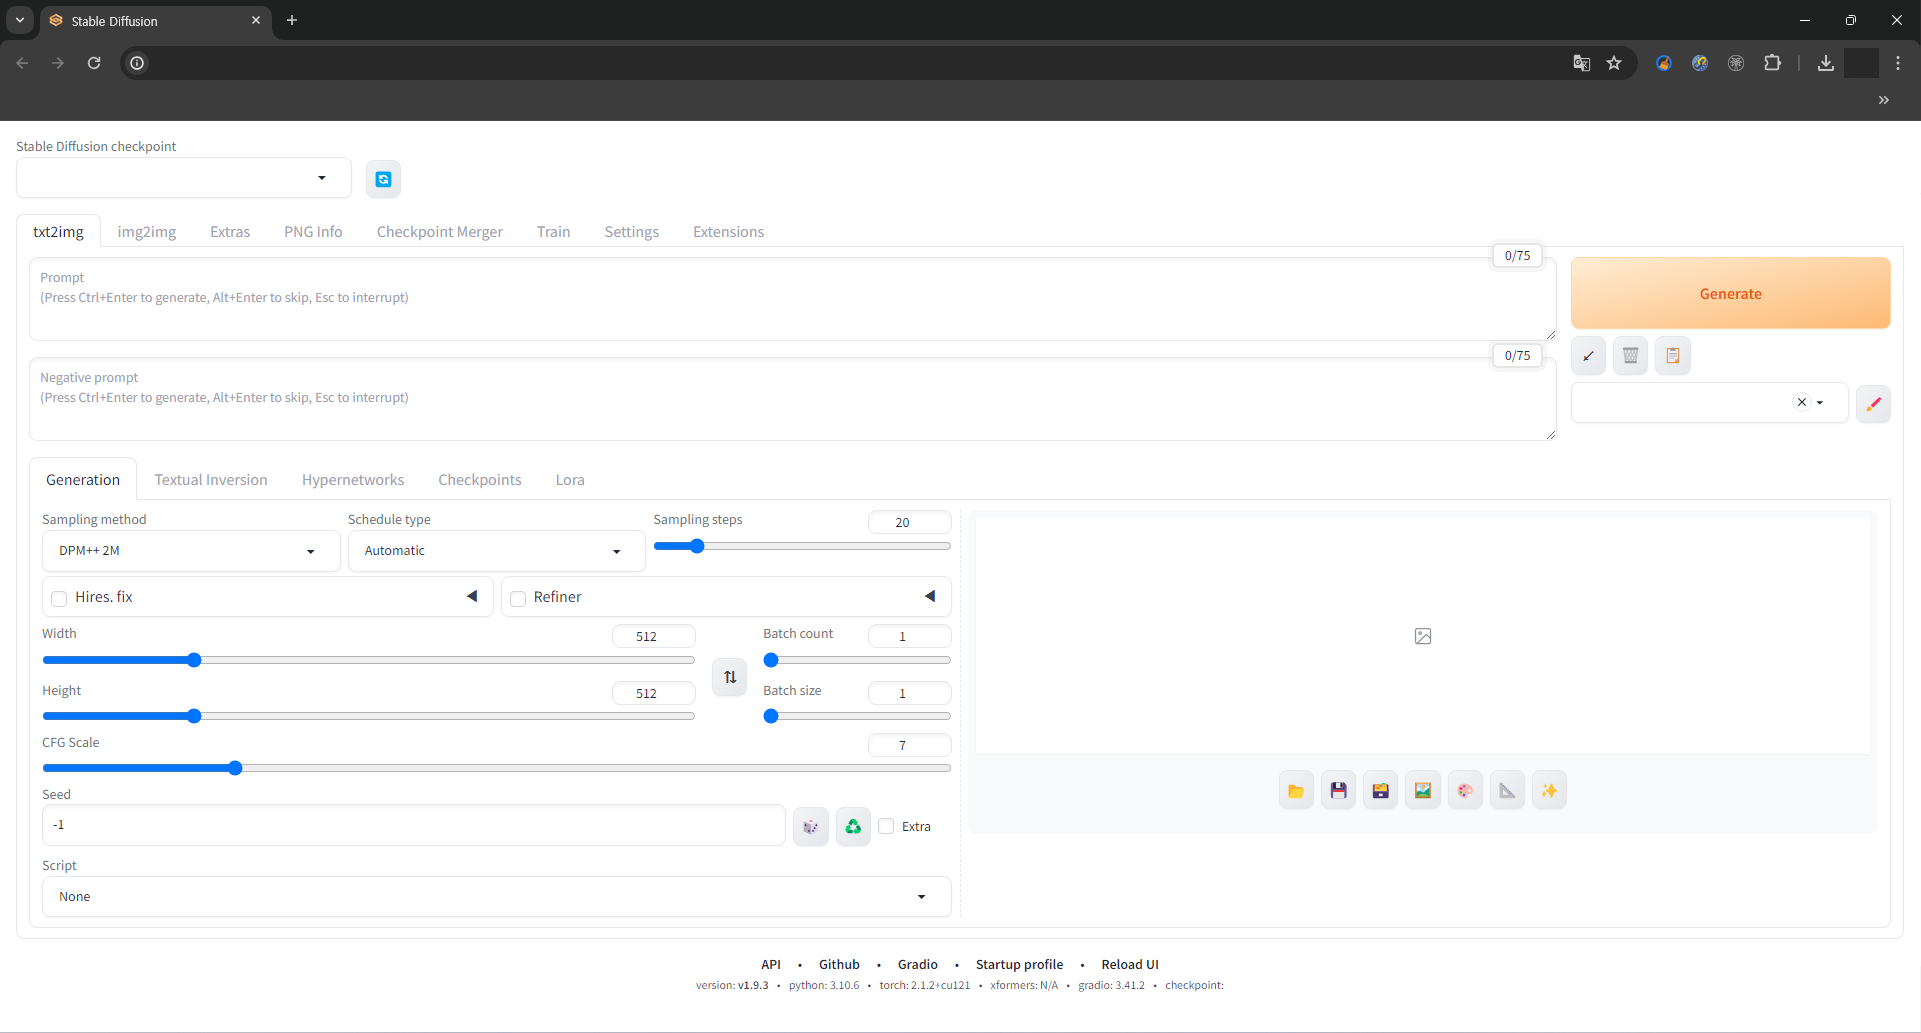Open Stable Diffusion checkpoint dropdown
1921x1033 pixels.
click(x=184, y=178)
